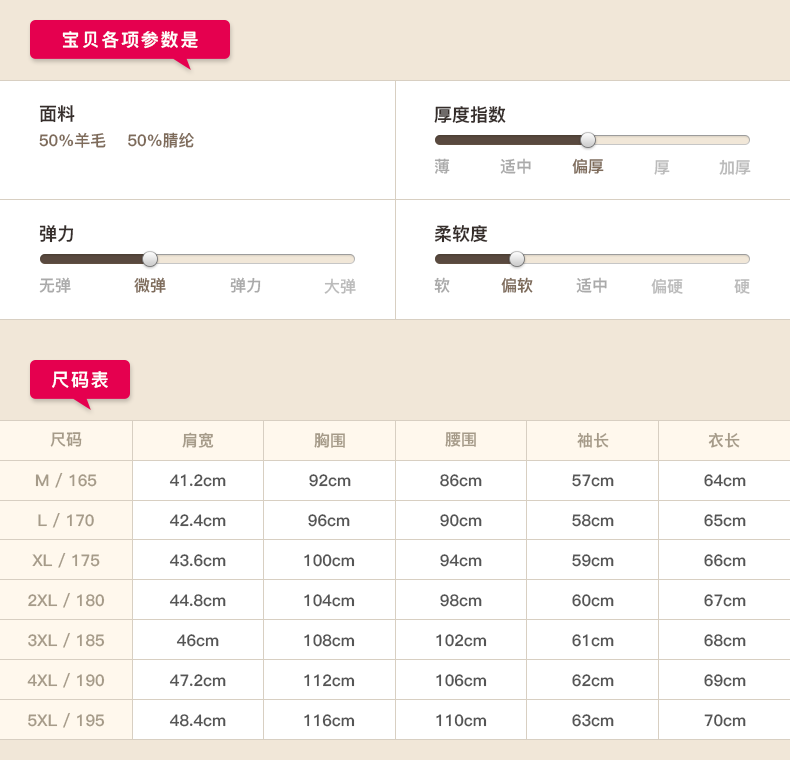Viewport: 790px width, 760px height.
Task: Click the elasticity slider handle
Action: coord(150,259)
